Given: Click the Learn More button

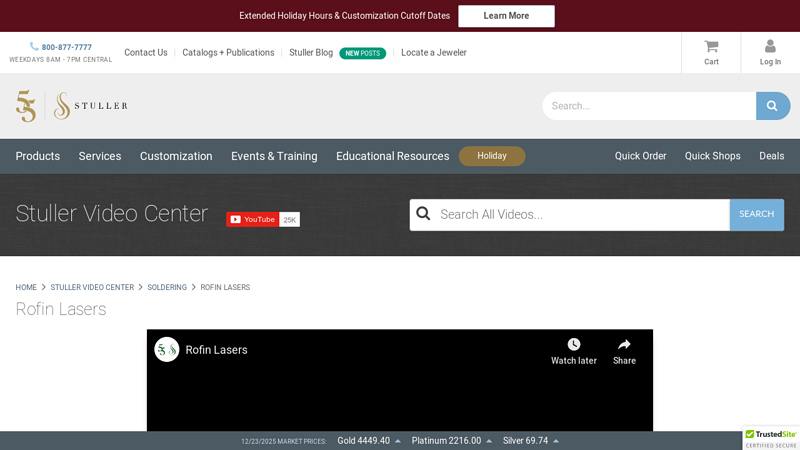Looking at the screenshot, I should pyautogui.click(x=506, y=16).
